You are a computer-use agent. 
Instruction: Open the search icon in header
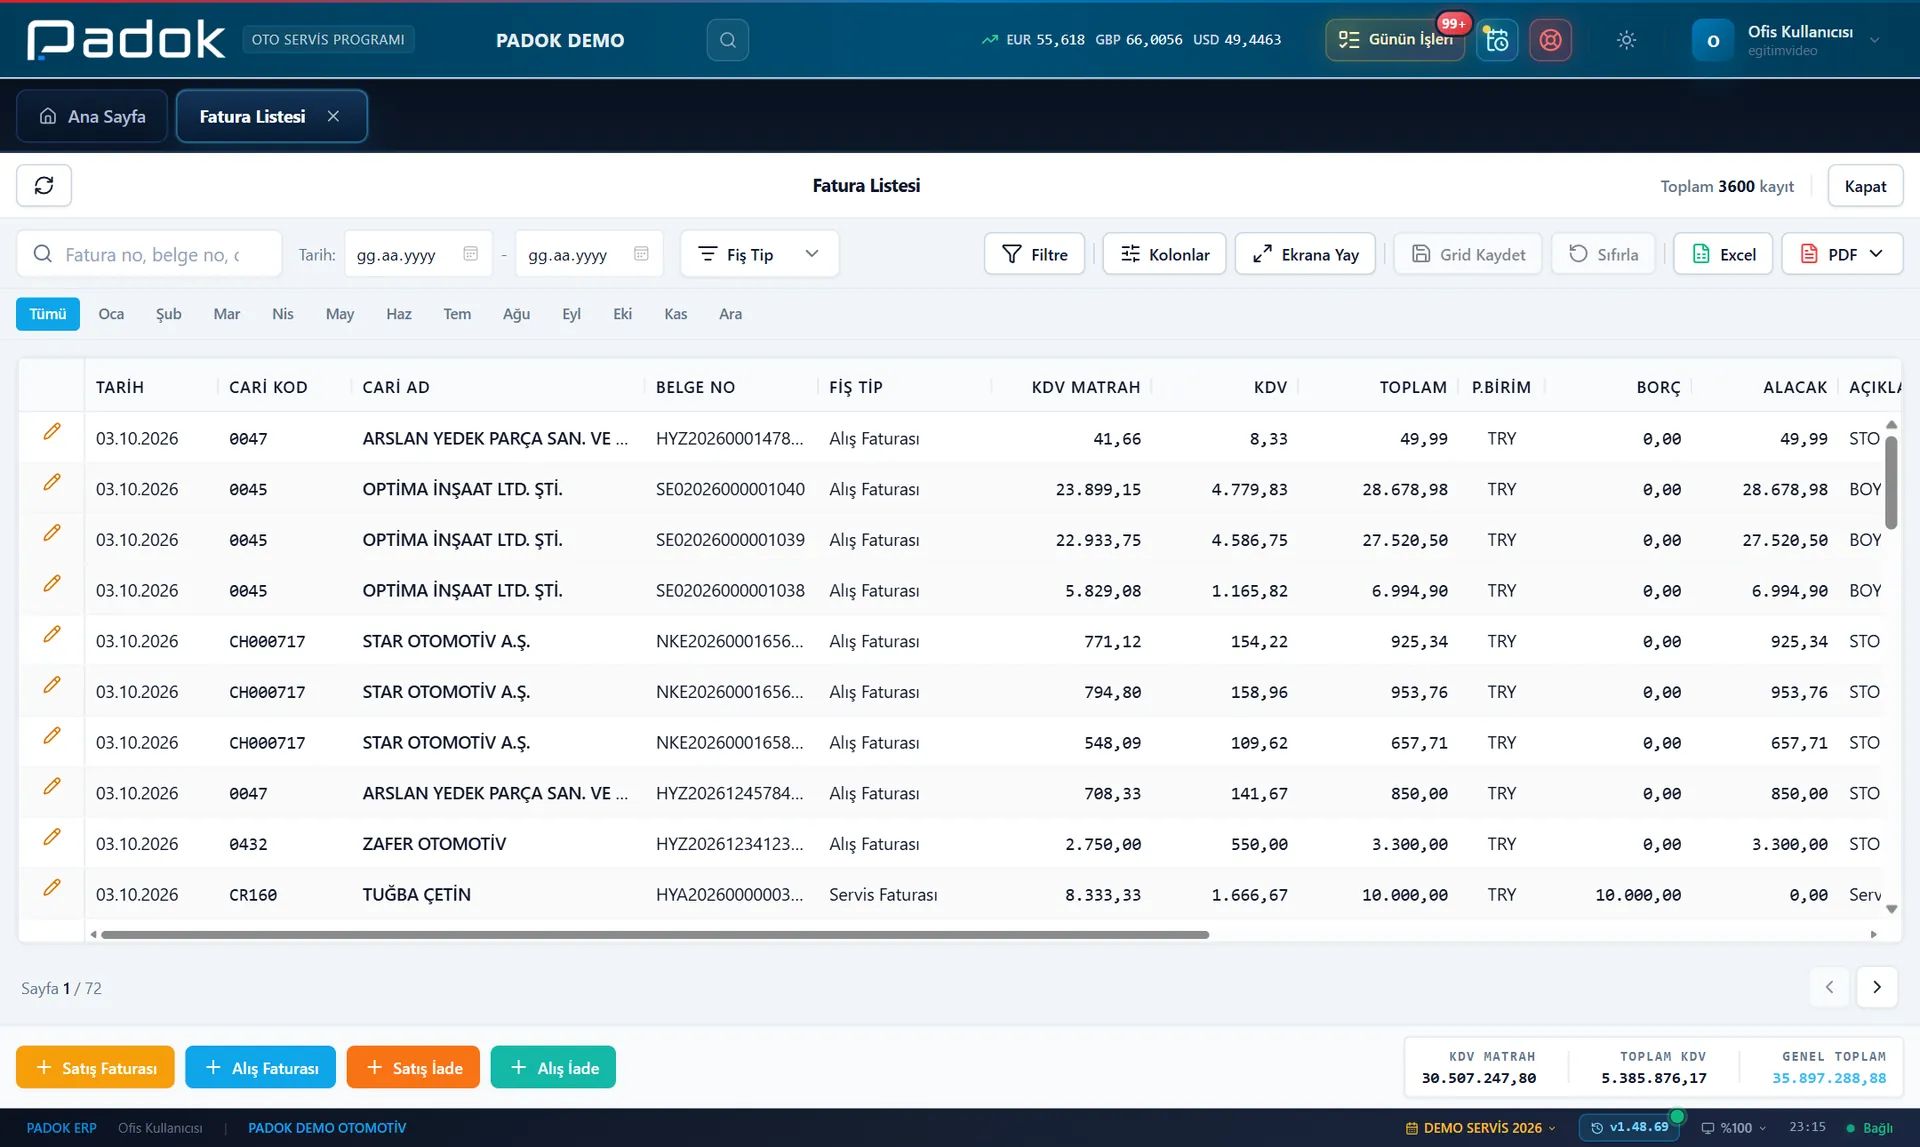coord(728,40)
